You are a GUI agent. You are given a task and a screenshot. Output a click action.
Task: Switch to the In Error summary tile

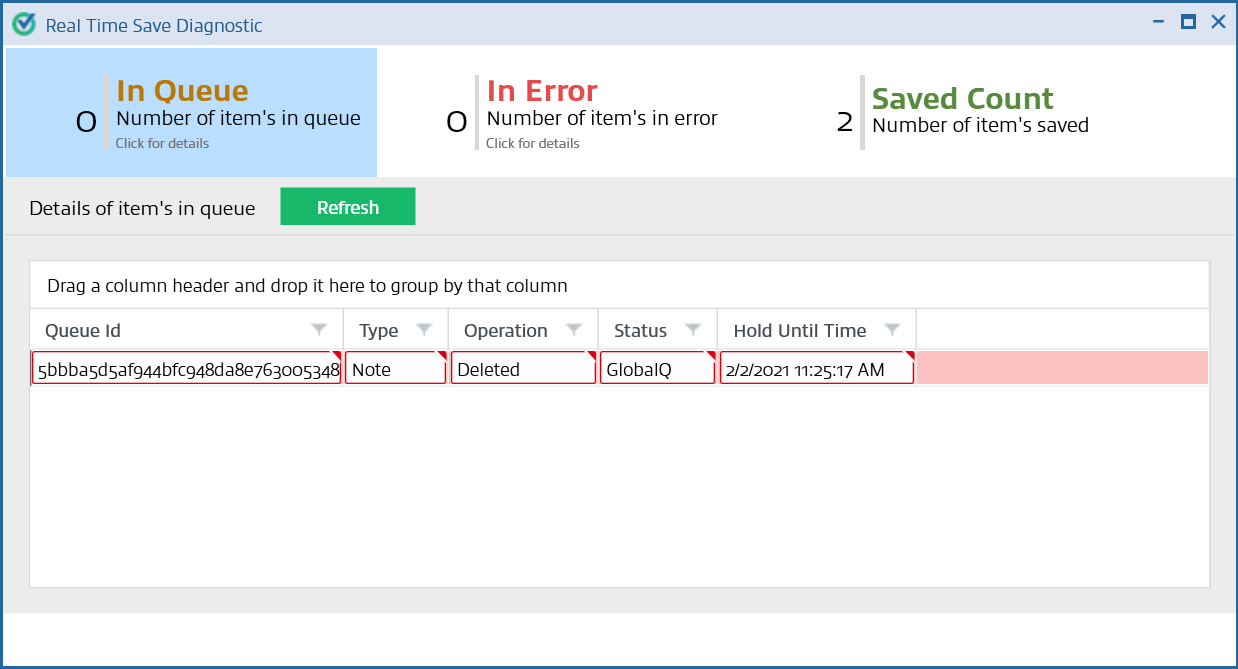click(580, 113)
